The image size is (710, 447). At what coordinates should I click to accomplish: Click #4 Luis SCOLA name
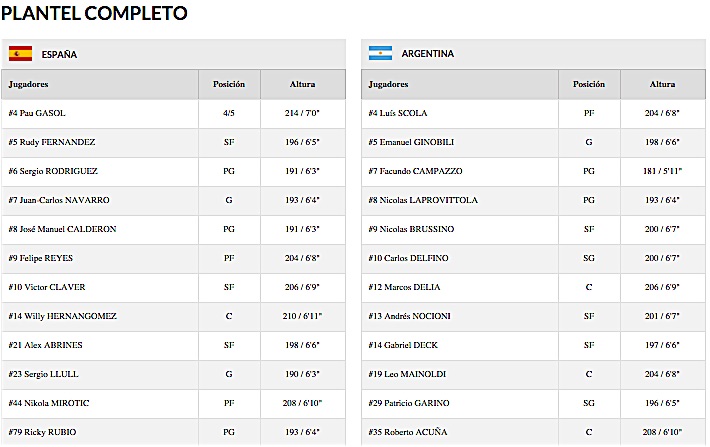(398, 114)
